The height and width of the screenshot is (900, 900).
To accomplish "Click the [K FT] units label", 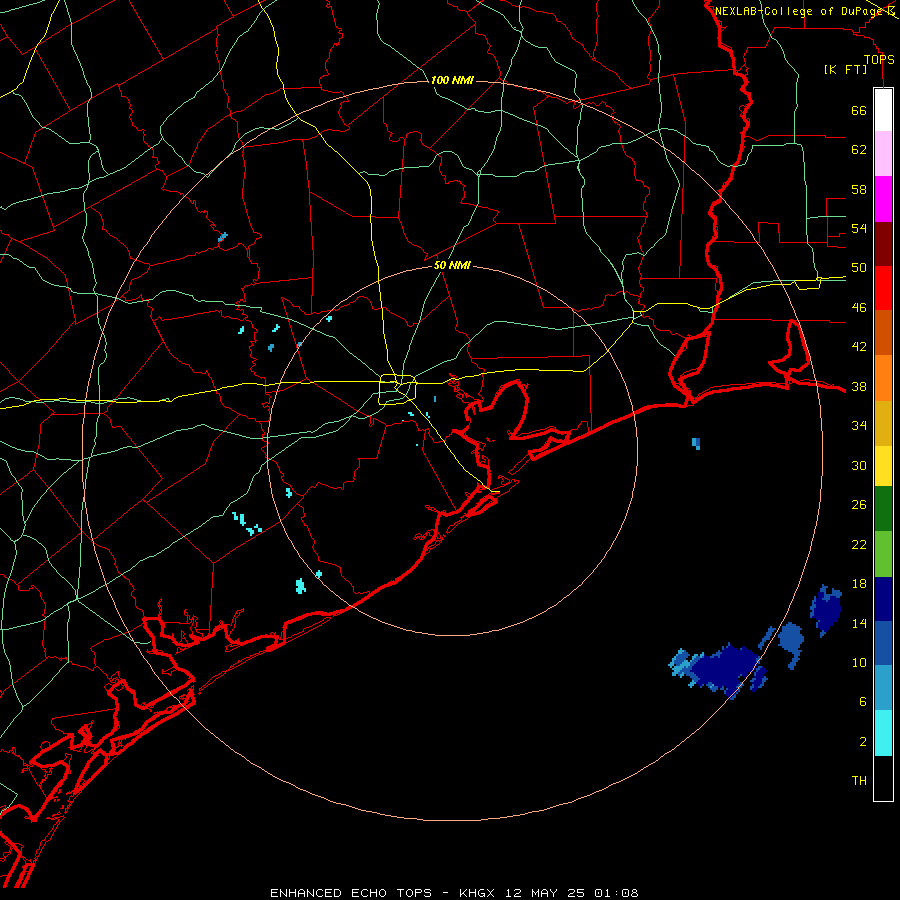I will (845, 70).
